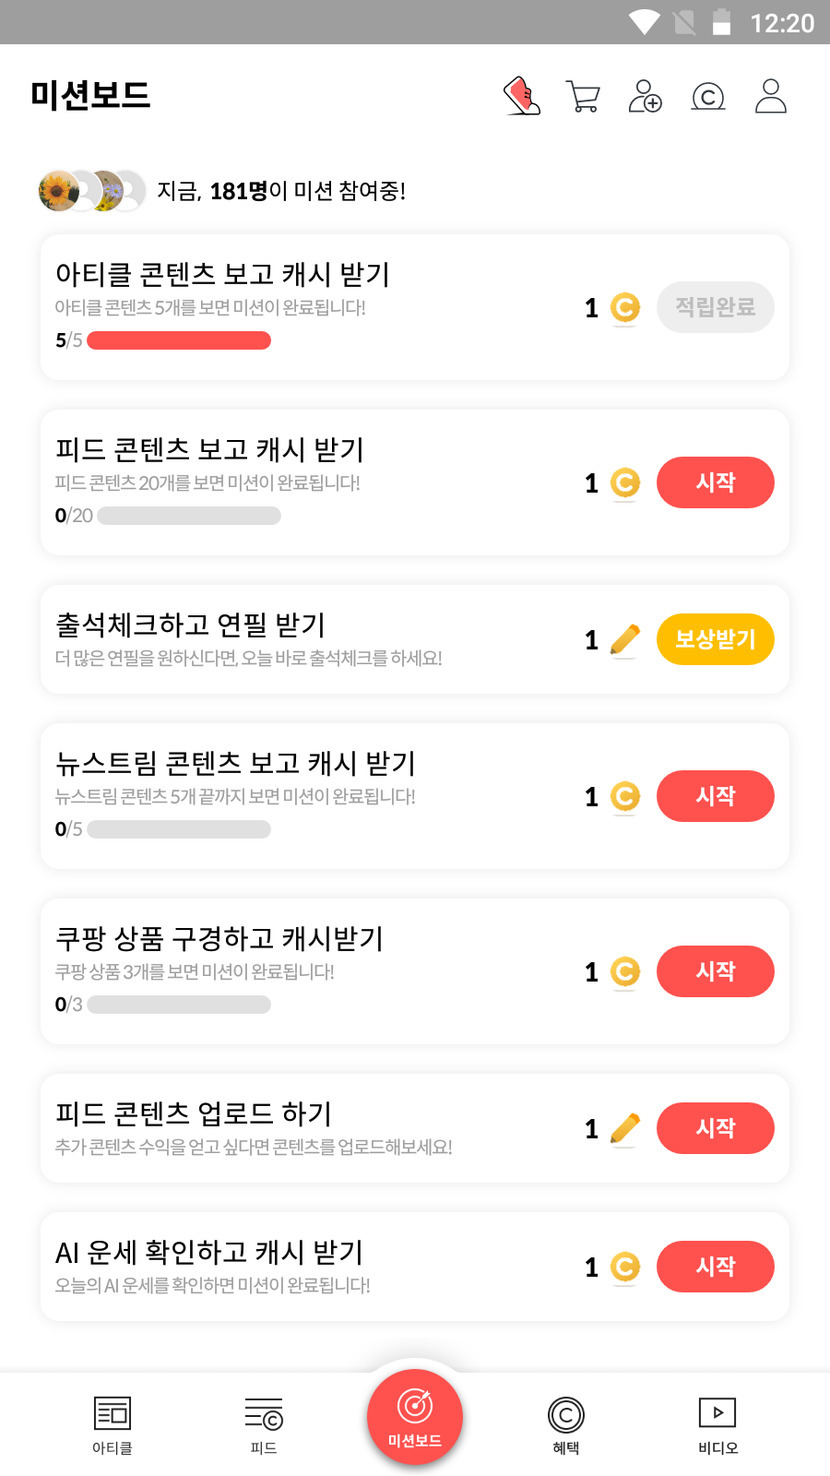The image size is (830, 1476).
Task: Switch to the 아티클 tab
Action: pyautogui.click(x=112, y=1424)
